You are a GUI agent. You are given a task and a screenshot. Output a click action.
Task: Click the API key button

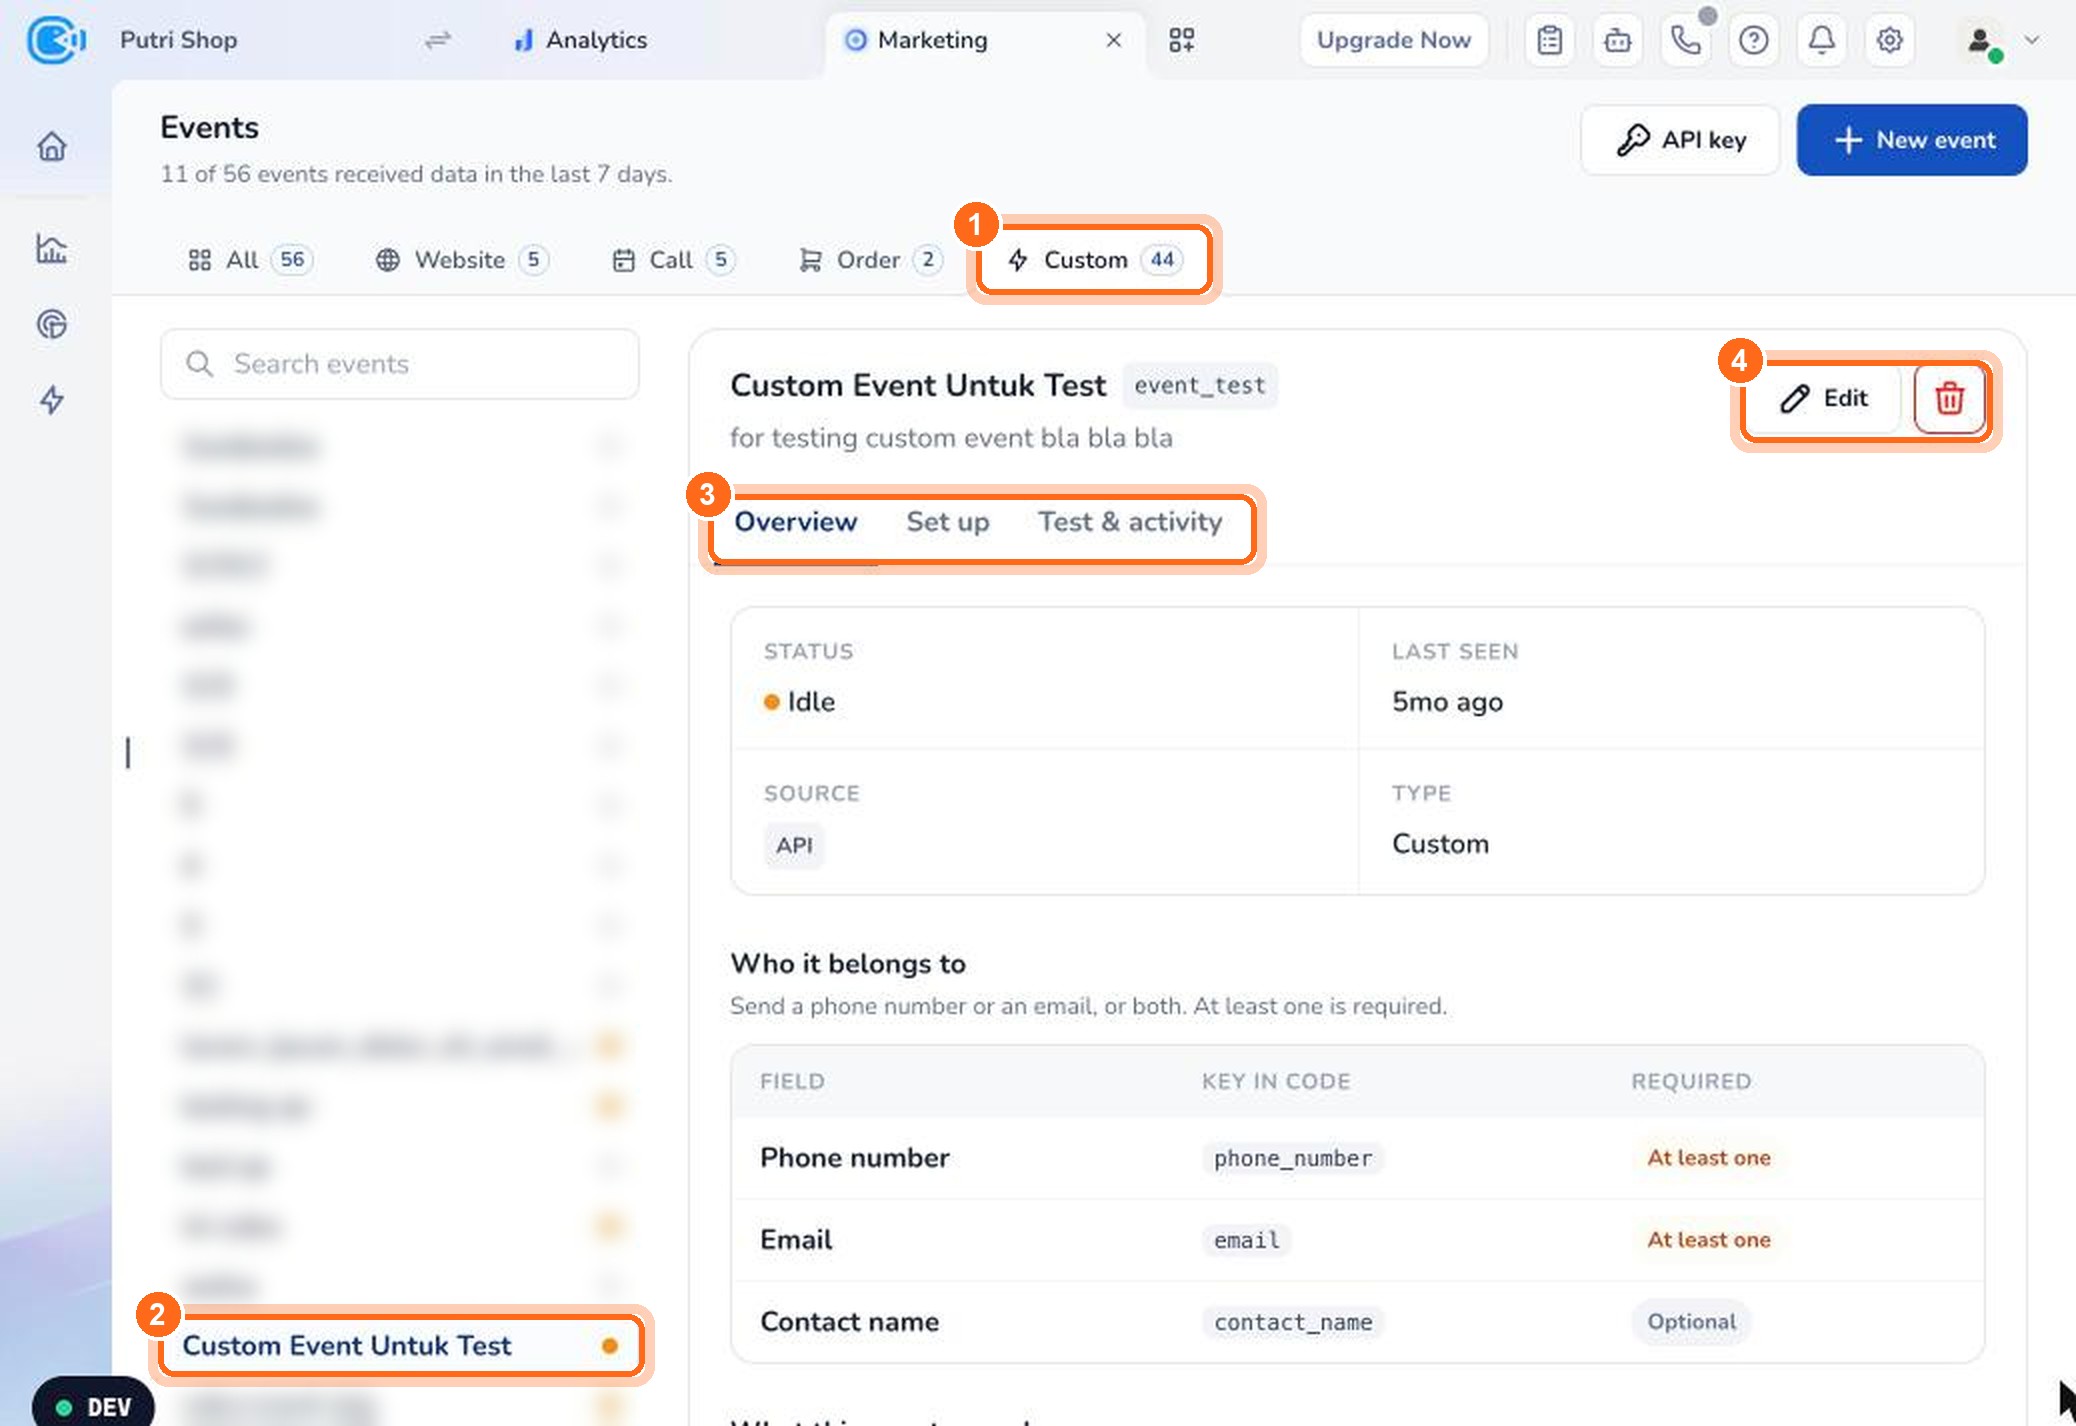[1680, 140]
